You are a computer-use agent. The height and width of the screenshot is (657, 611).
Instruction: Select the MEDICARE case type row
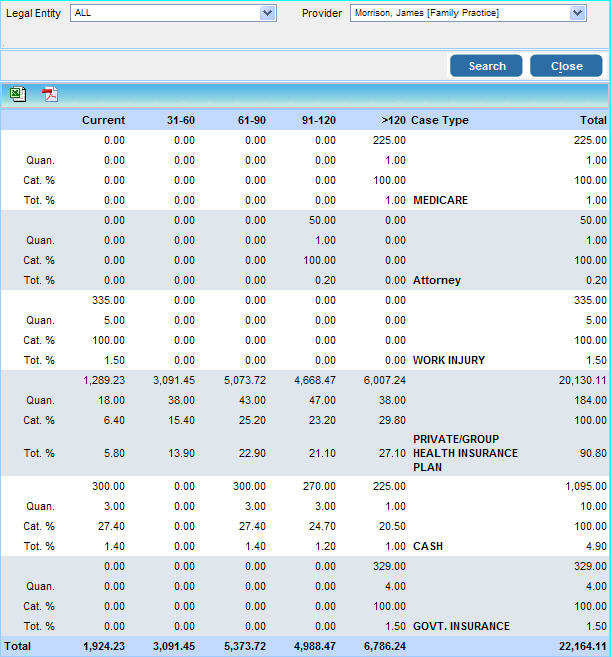[x=441, y=200]
